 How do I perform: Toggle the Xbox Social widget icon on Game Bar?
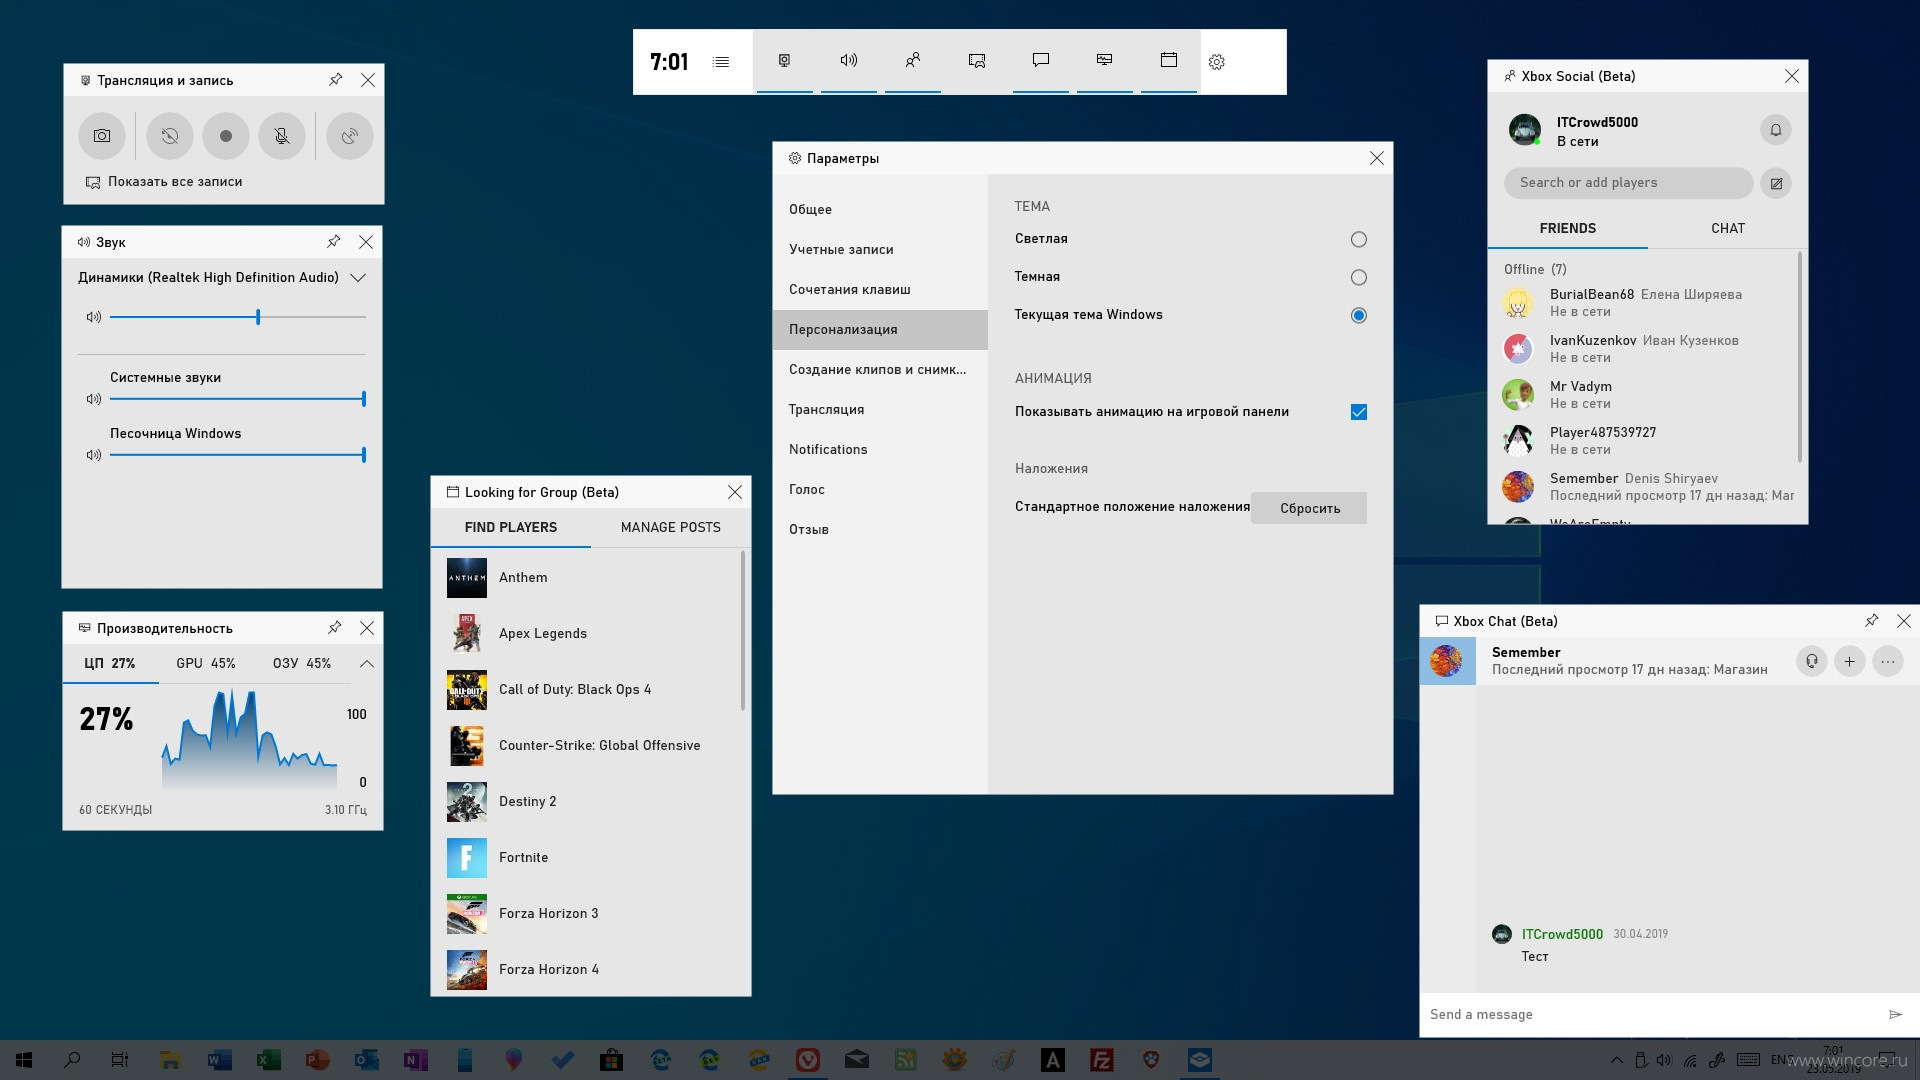click(913, 61)
